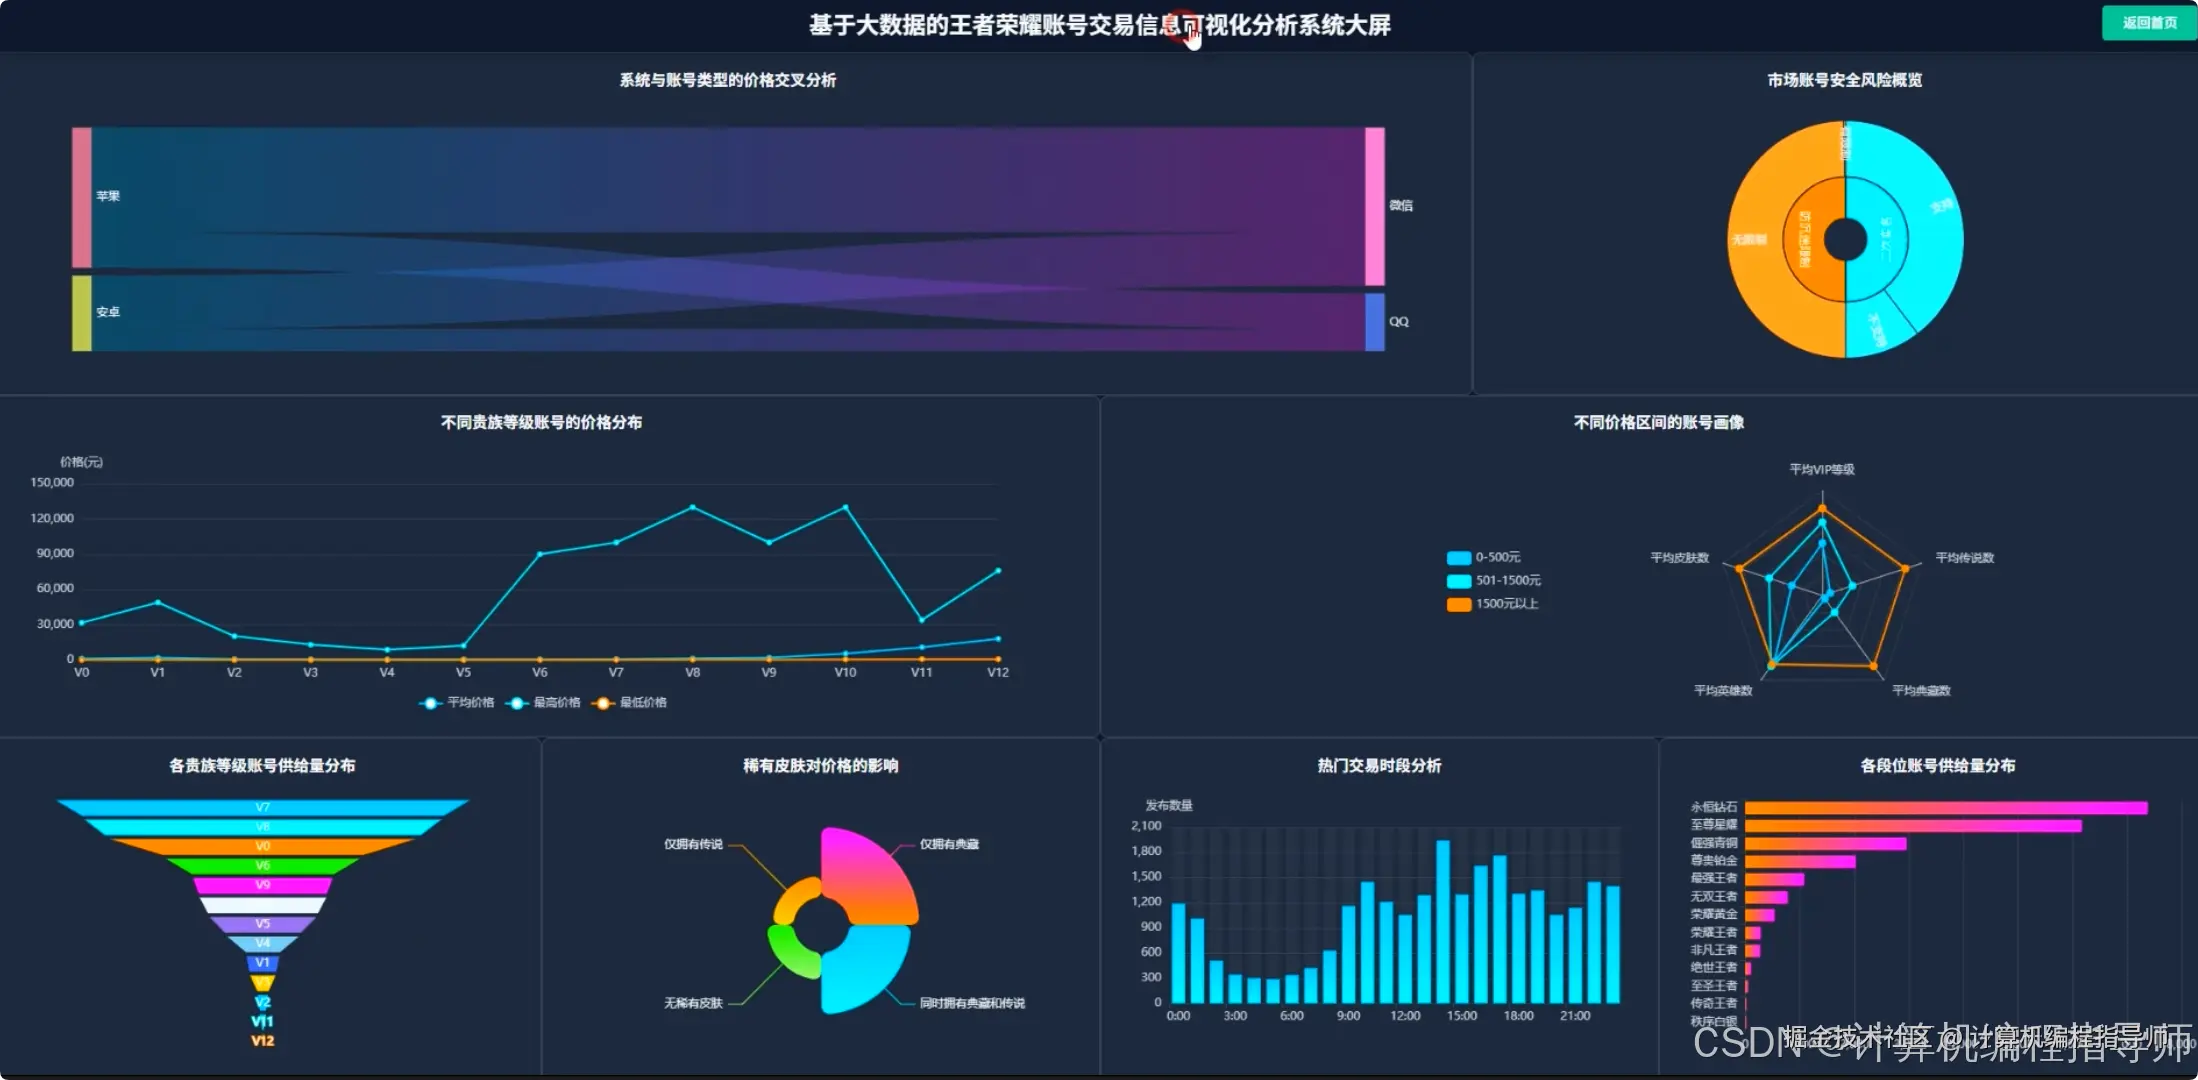The width and height of the screenshot is (2198, 1080).
Task: Click the 微信 node on the right side
Action: point(1375,205)
